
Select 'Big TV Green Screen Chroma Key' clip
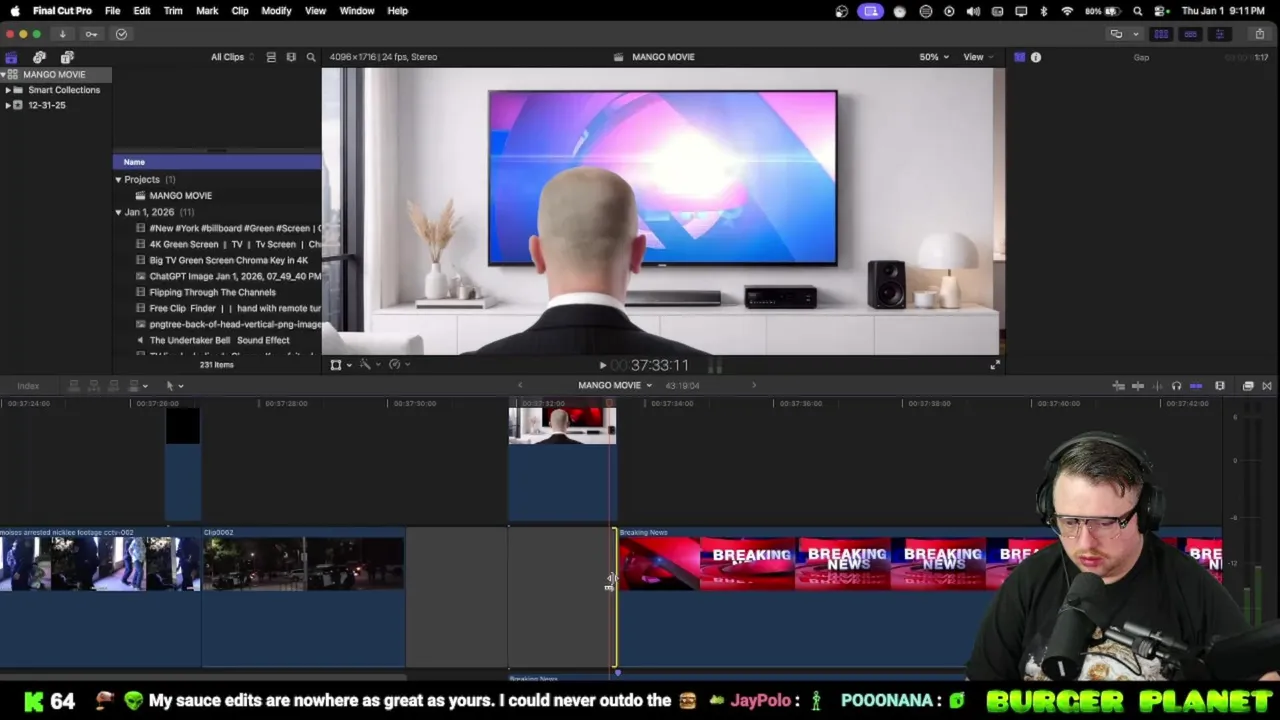click(229, 260)
